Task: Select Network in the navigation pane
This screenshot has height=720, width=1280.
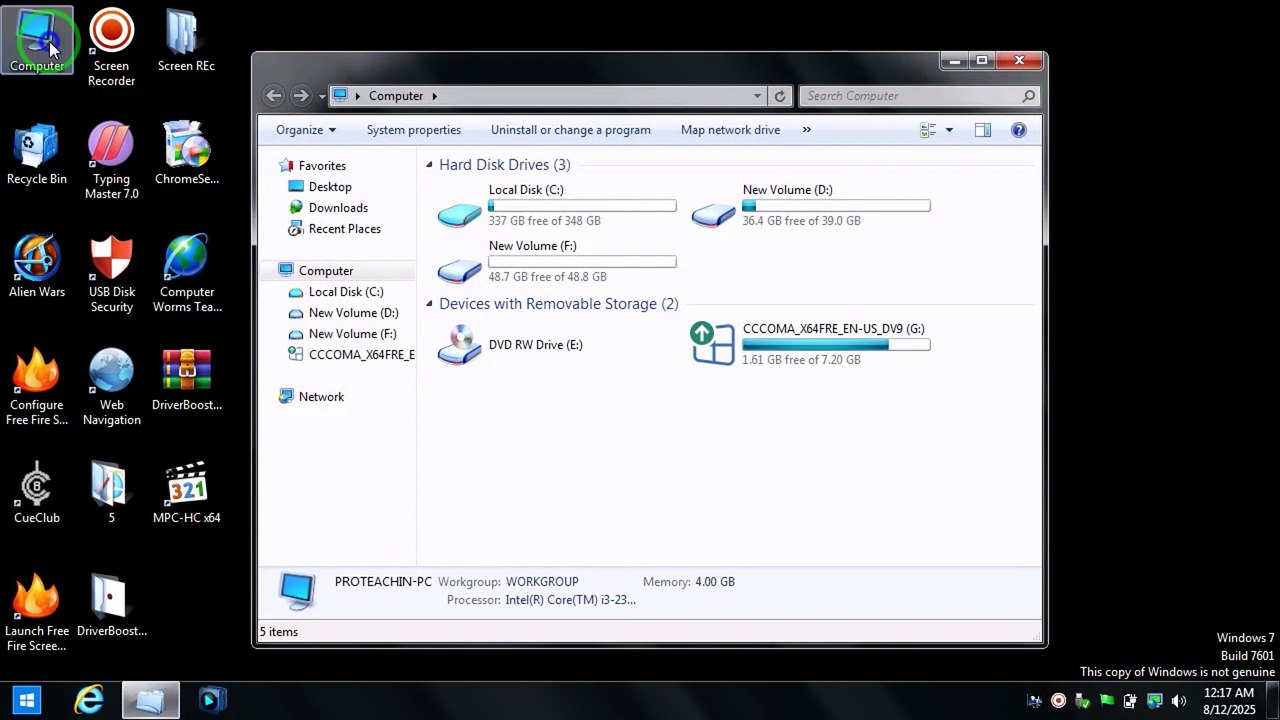Action: 321,397
